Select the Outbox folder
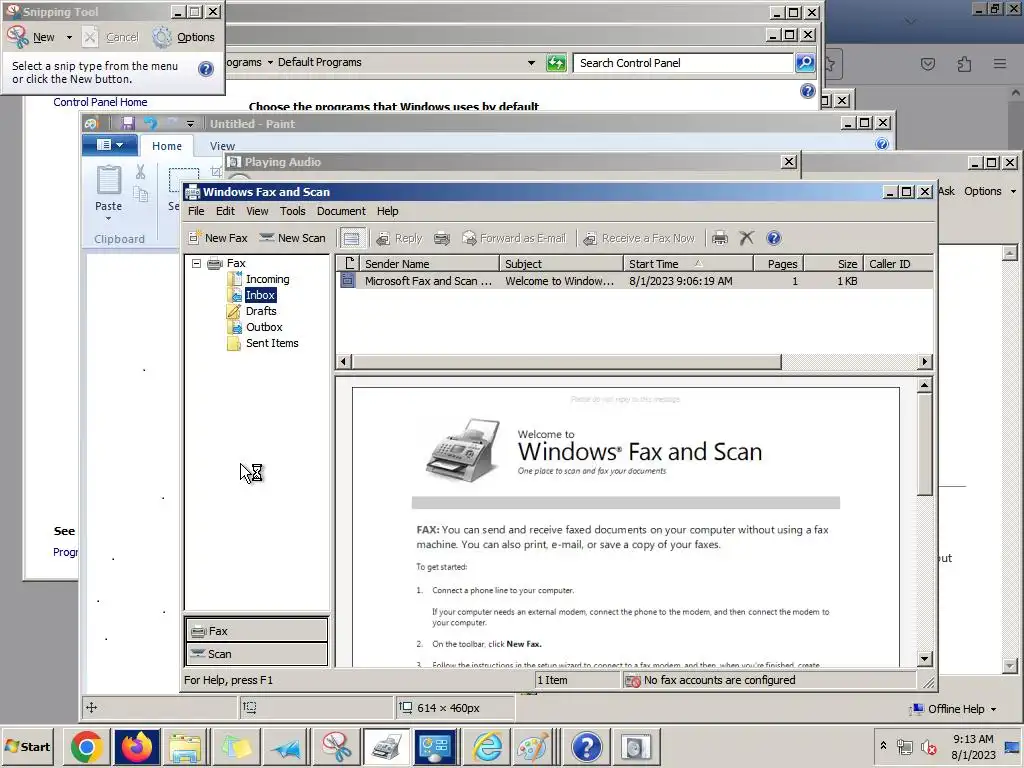The width and height of the screenshot is (1024, 768). (264, 327)
